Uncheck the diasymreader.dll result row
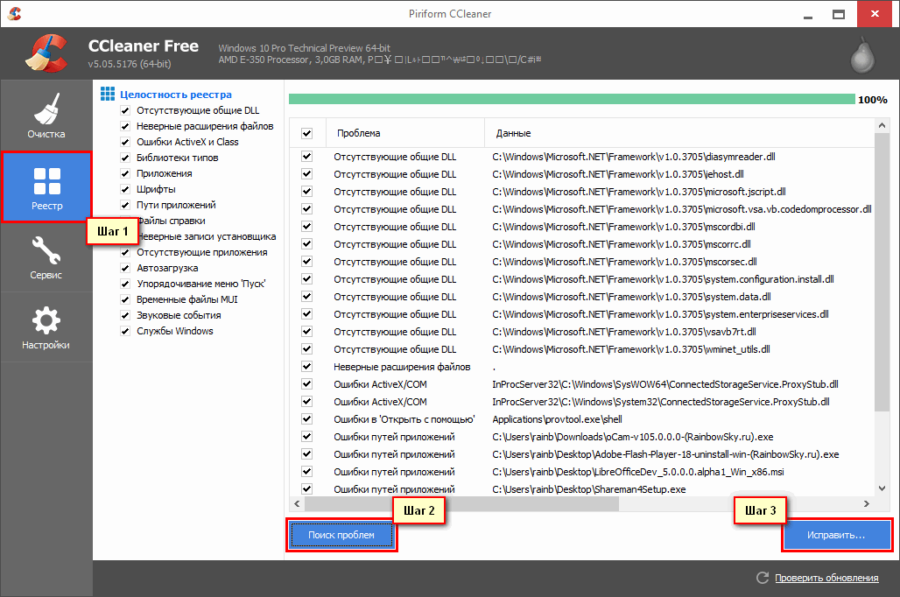Image resolution: width=900 pixels, height=597 pixels. pyautogui.click(x=307, y=157)
